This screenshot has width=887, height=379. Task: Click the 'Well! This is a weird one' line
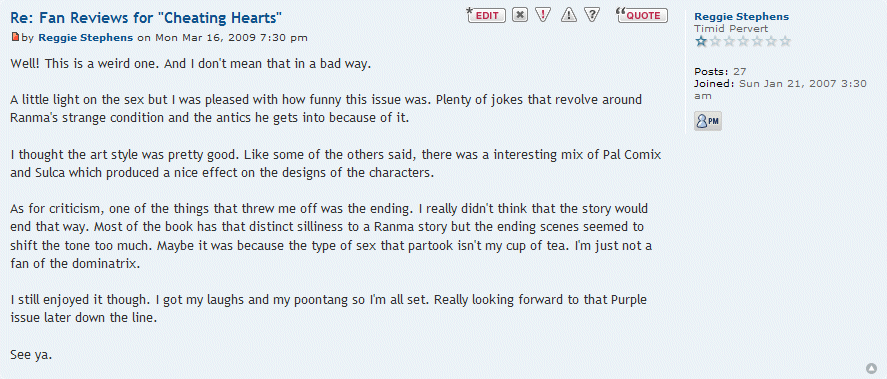coord(191,64)
